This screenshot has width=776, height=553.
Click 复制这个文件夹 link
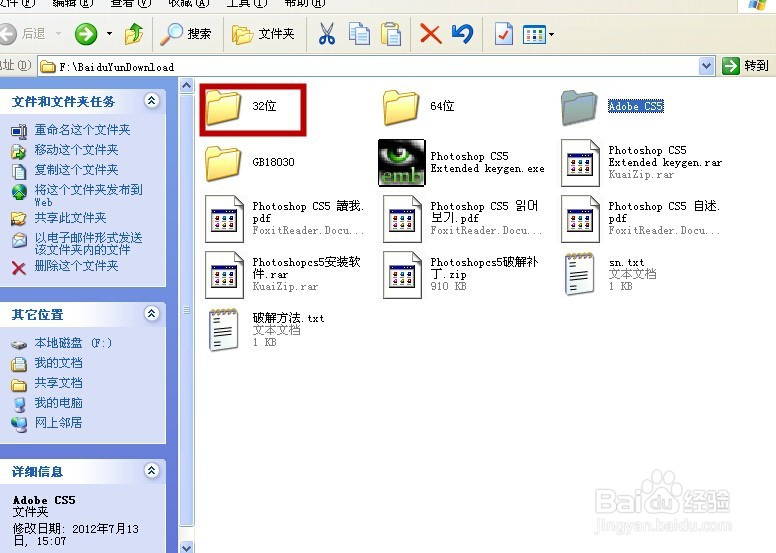click(76, 169)
